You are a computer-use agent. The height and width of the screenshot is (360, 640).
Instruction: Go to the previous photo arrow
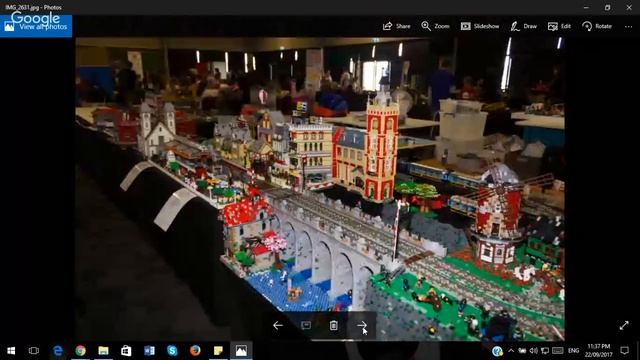278,325
